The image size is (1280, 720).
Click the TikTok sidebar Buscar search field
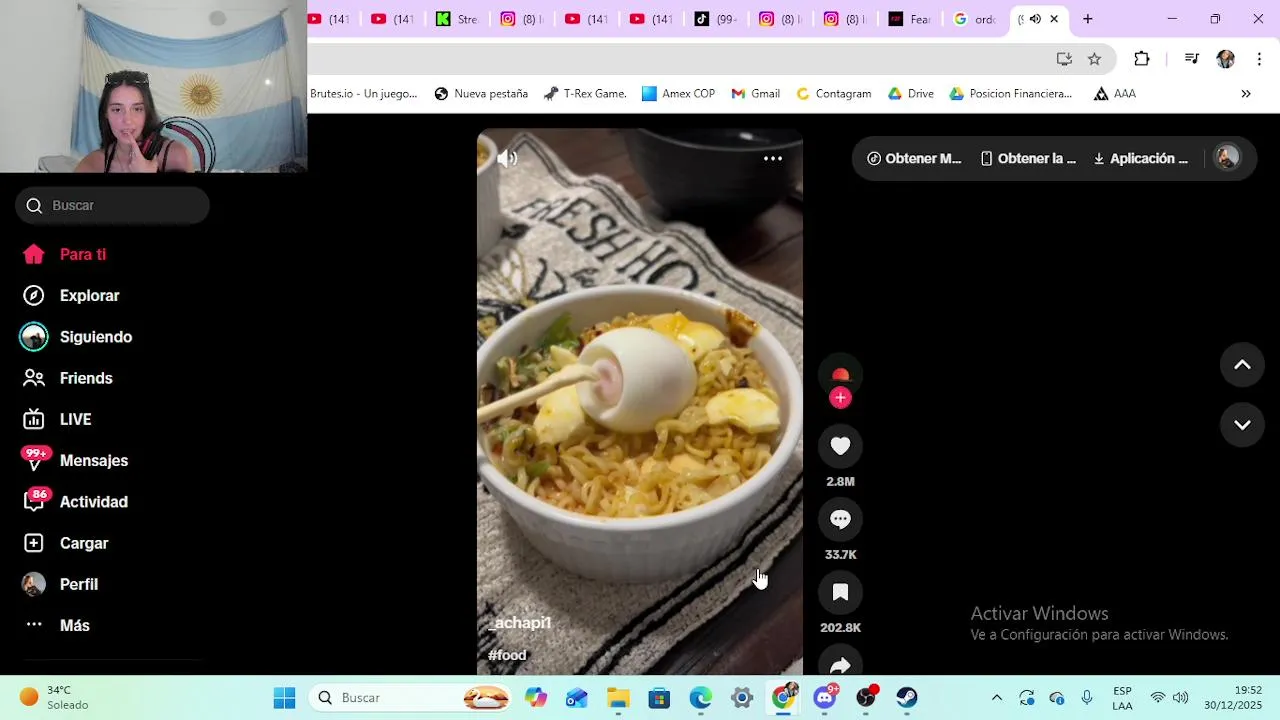tap(112, 205)
